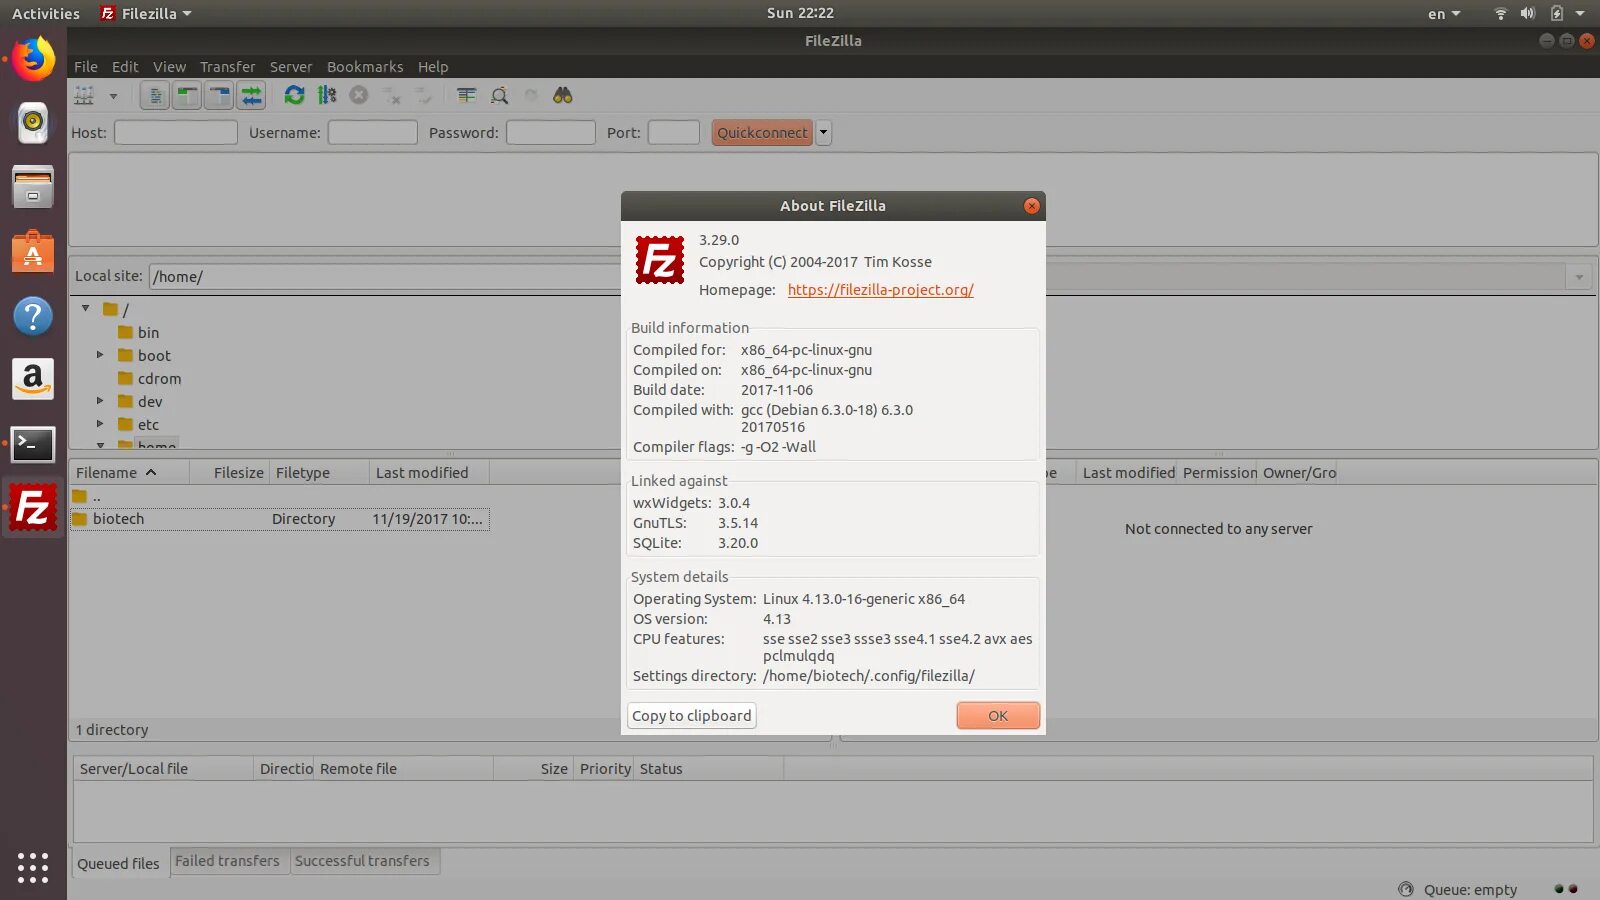The image size is (1600, 900).
Task: Sort remote files by Permission column
Action: click(1219, 473)
